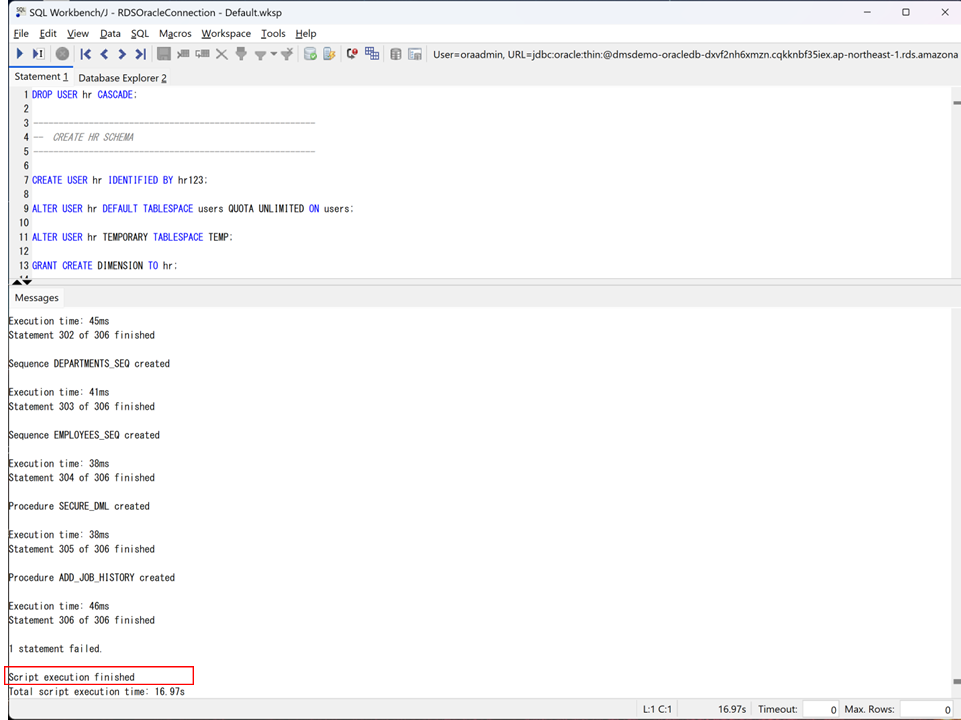Click line 11 'ALTER USER hr TEMPORARY TABLESPACE TEMP;'

pyautogui.click(x=132, y=237)
